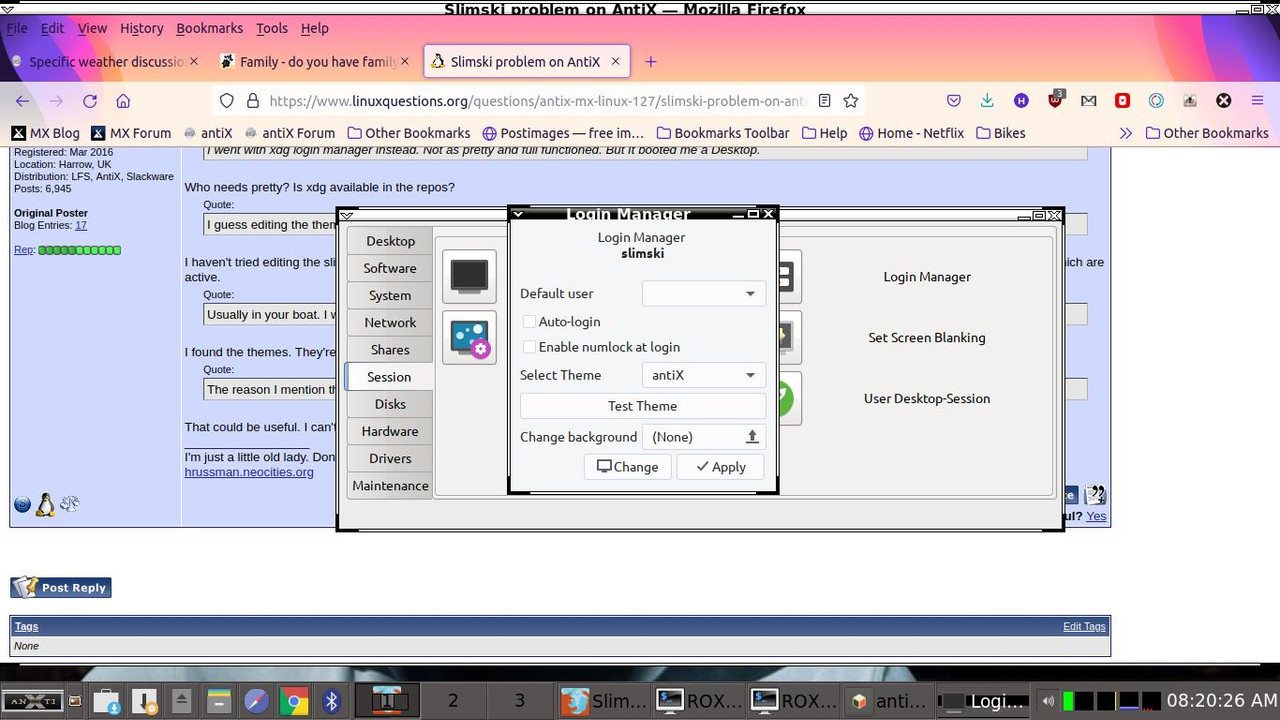Open a new tab with plus button
Viewport: 1280px width, 720px height.
coord(650,62)
